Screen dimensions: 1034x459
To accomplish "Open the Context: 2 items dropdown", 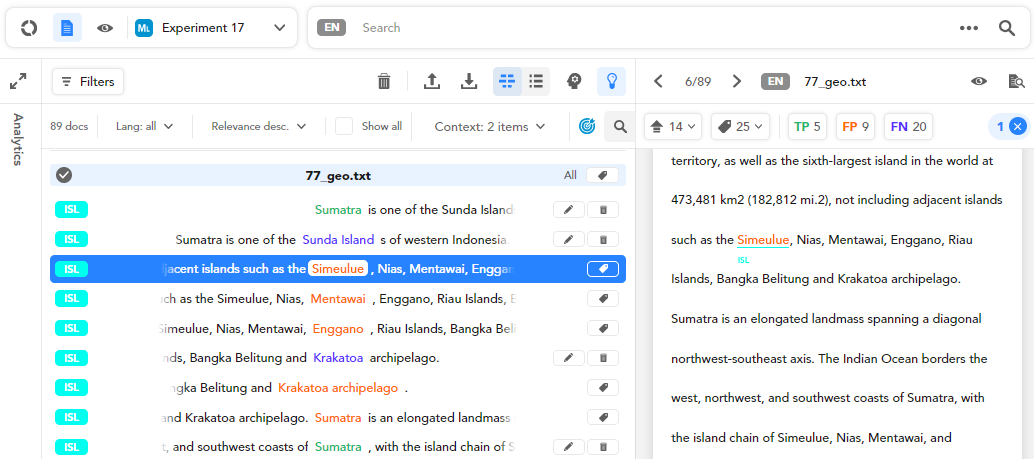I will [490, 127].
